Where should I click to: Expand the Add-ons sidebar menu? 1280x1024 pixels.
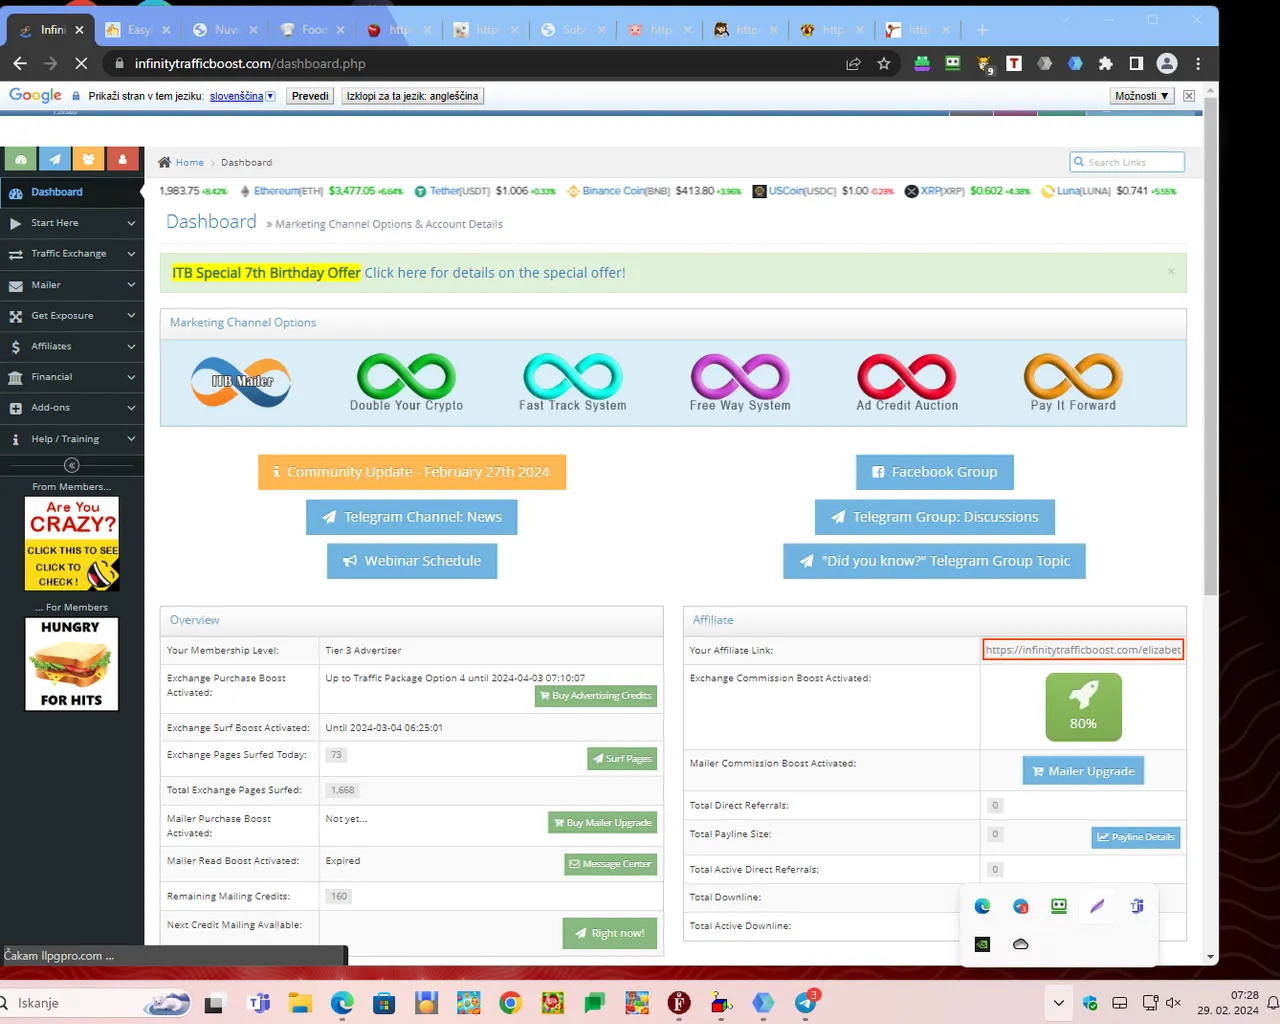(72, 408)
